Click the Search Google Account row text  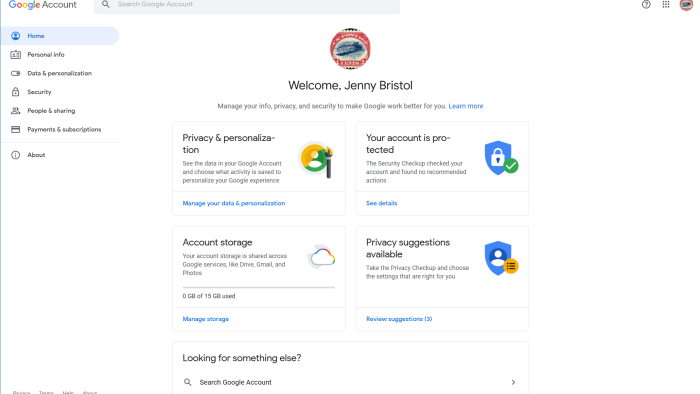click(x=235, y=382)
